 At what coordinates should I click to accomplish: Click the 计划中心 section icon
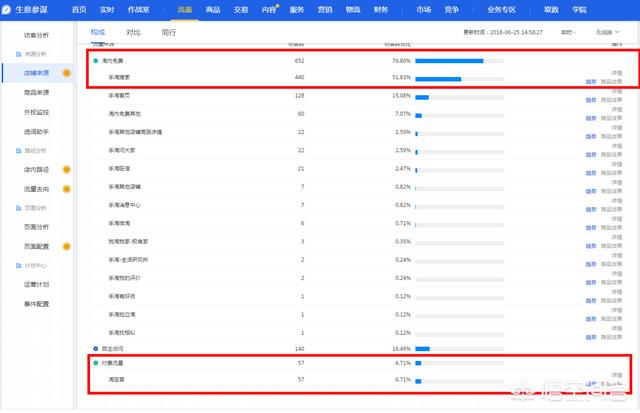coord(16,265)
